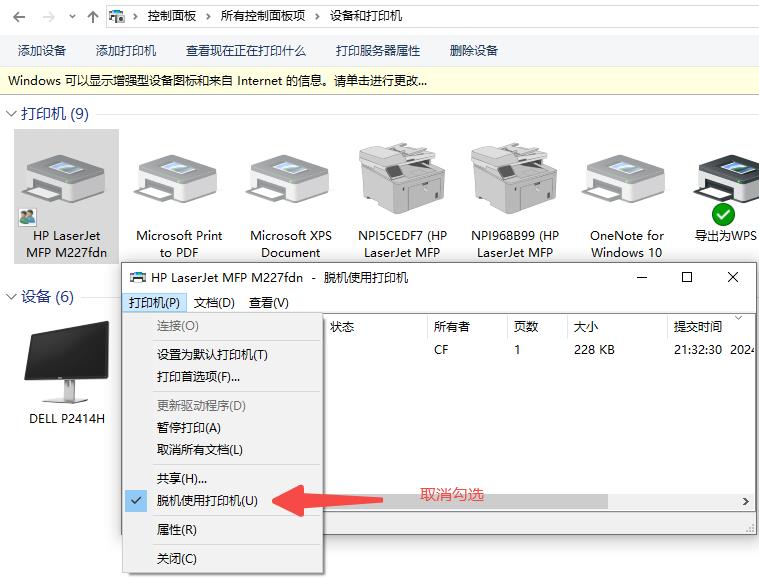Screen dimensions: 759x579
Task: Click 设备和打印机 in the breadcrumb path
Action: point(366,16)
